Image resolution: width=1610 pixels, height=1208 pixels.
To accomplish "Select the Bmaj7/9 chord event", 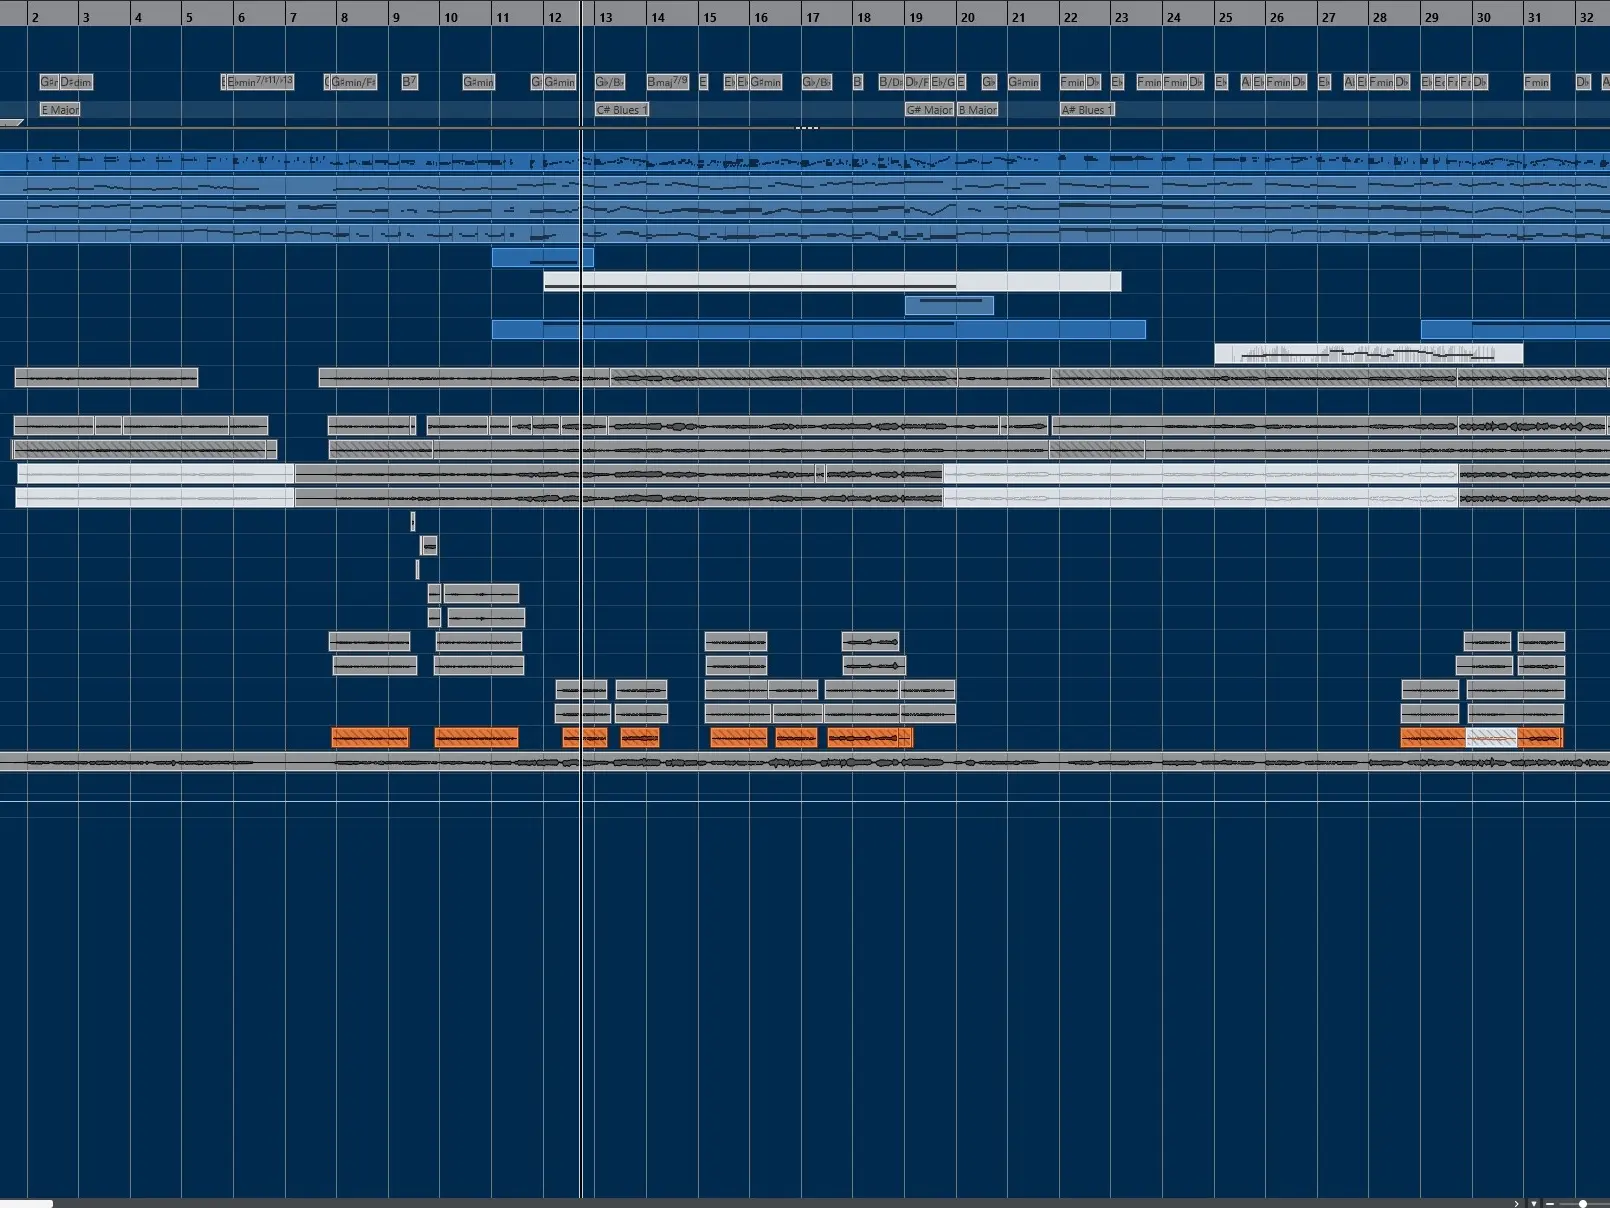I will [x=667, y=82].
